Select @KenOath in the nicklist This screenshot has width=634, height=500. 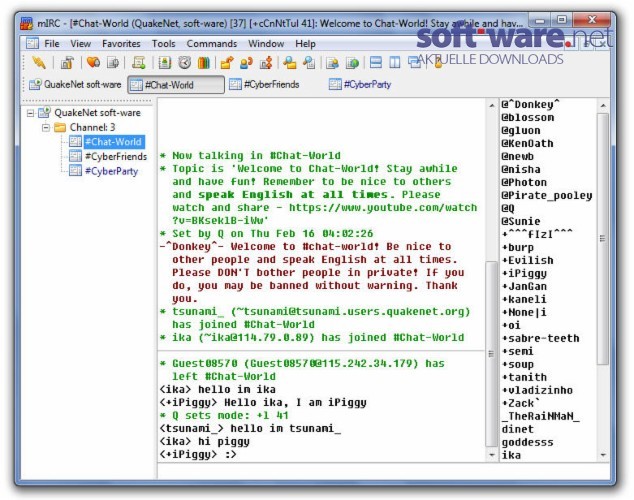click(x=527, y=143)
